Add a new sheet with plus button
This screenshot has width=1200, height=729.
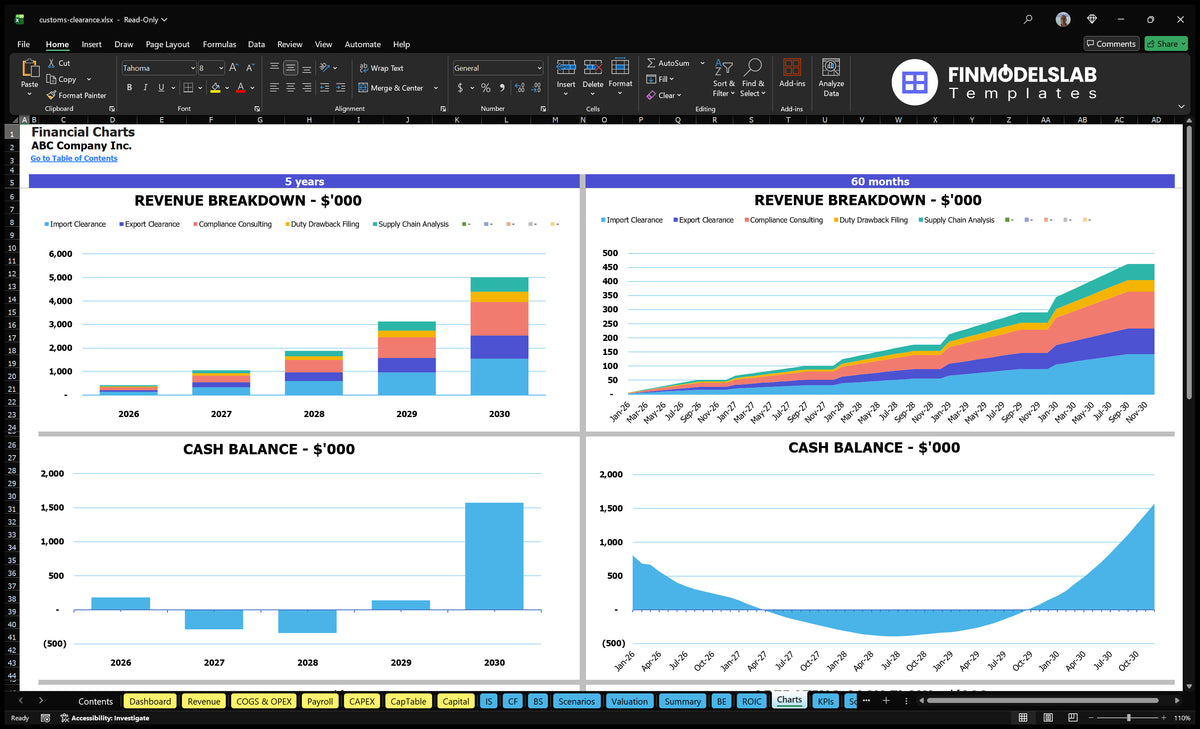tap(885, 701)
